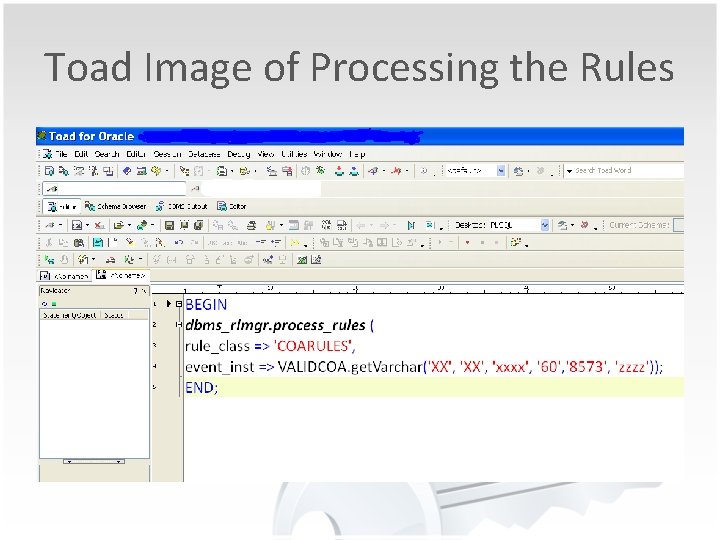
Task: Click VALIDCOA.getVarchar in the code
Action: [x=350, y=366]
